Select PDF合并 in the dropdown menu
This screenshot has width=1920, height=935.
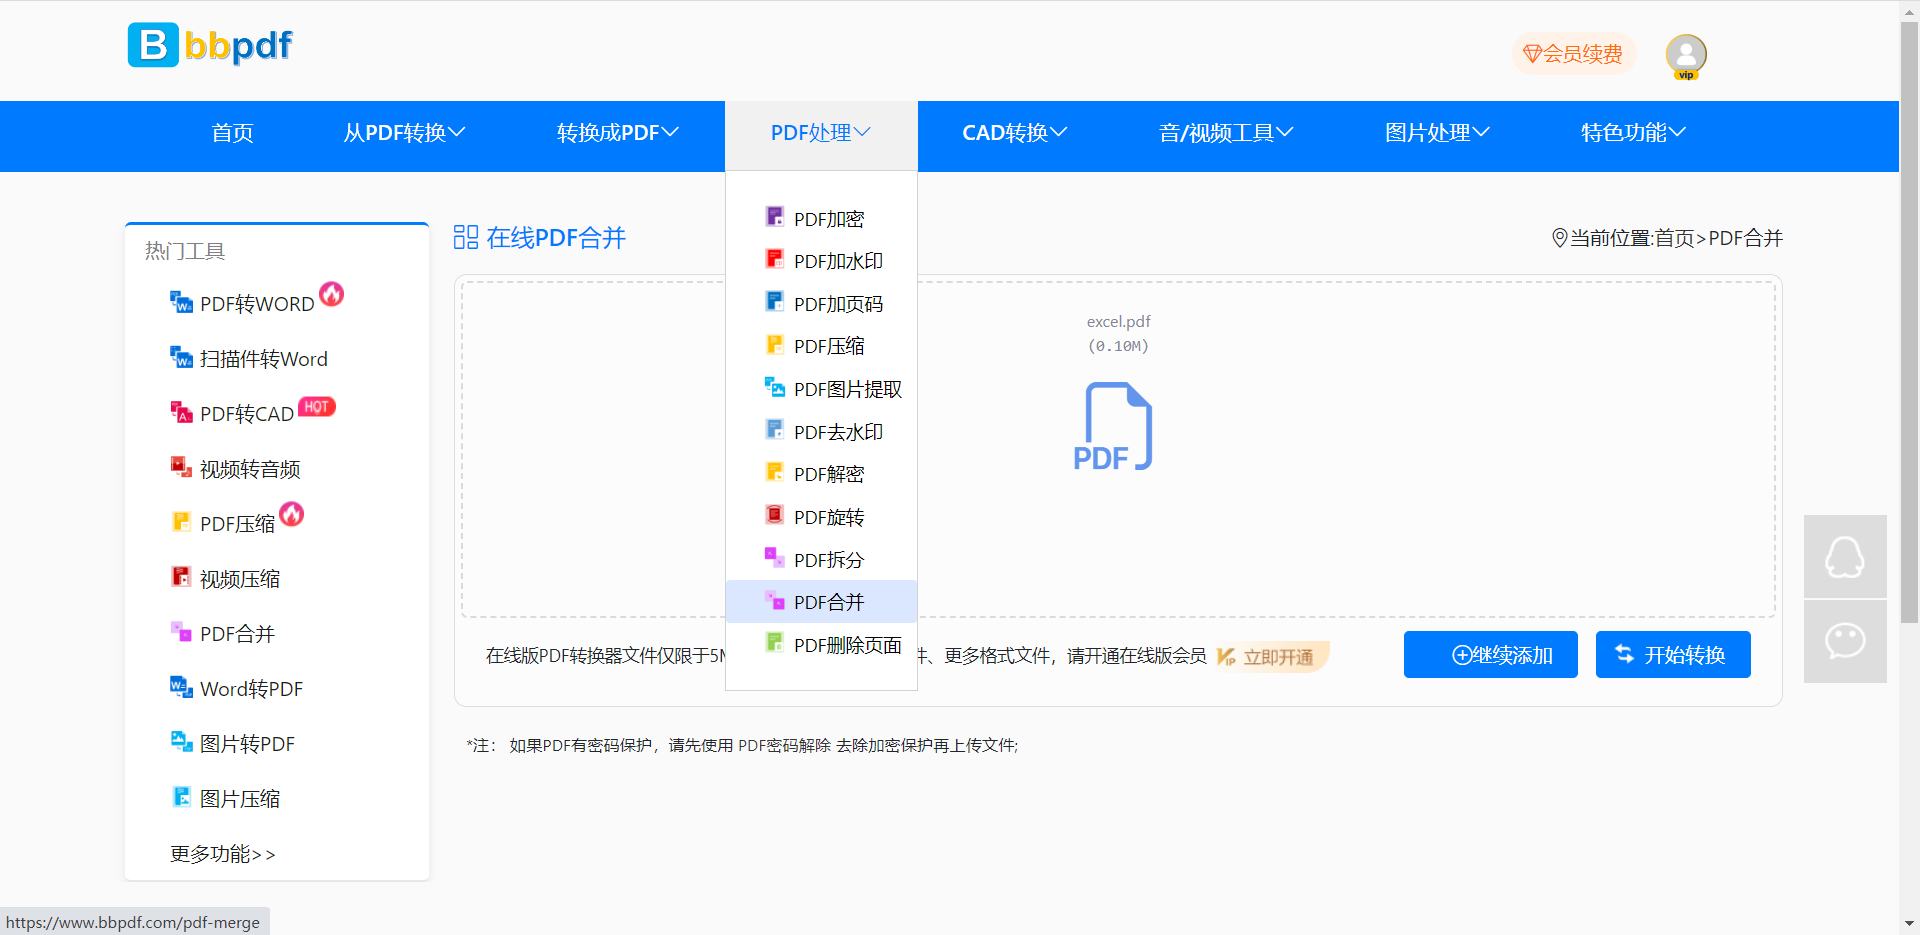coord(821,602)
